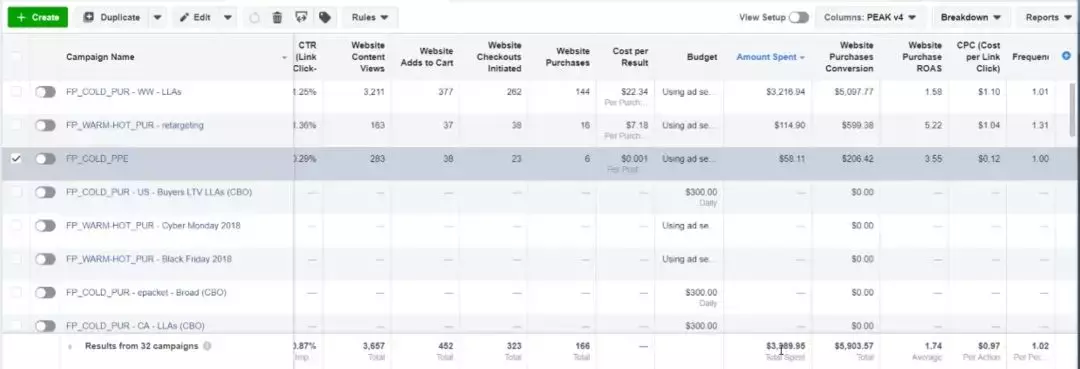Open the Breakdown dropdown
1080x369 pixels.
coord(970,17)
